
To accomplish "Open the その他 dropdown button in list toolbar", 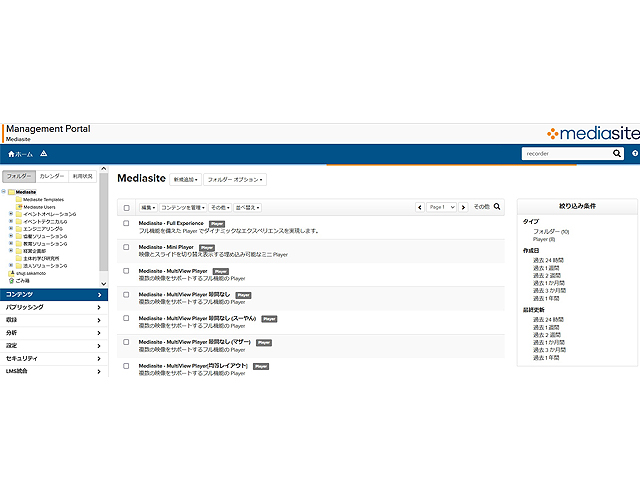I will click(220, 208).
